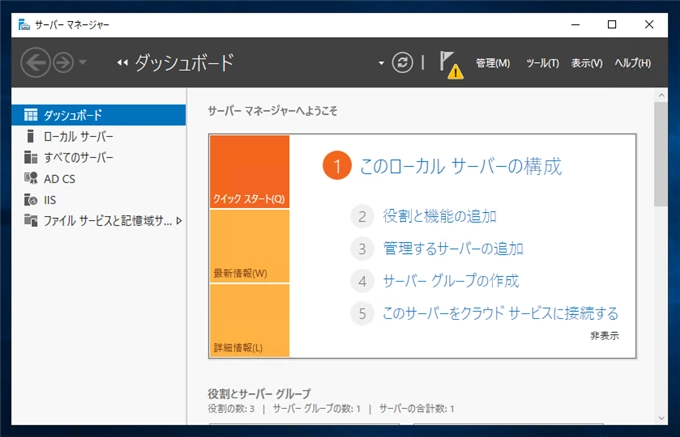Image resolution: width=680 pixels, height=437 pixels.
Task: Refresh the dashboard with the circular arrows icon
Action: coord(402,62)
